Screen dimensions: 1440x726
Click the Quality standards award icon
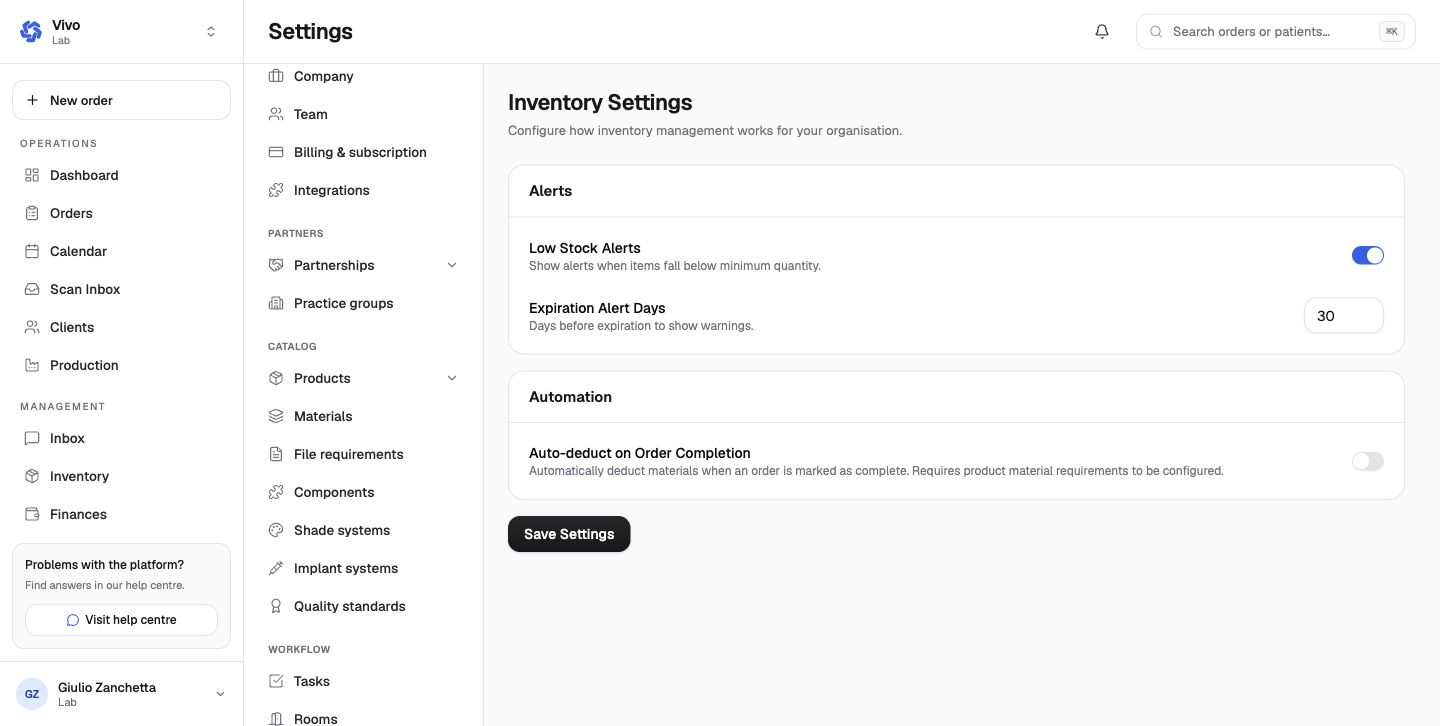(x=276, y=606)
